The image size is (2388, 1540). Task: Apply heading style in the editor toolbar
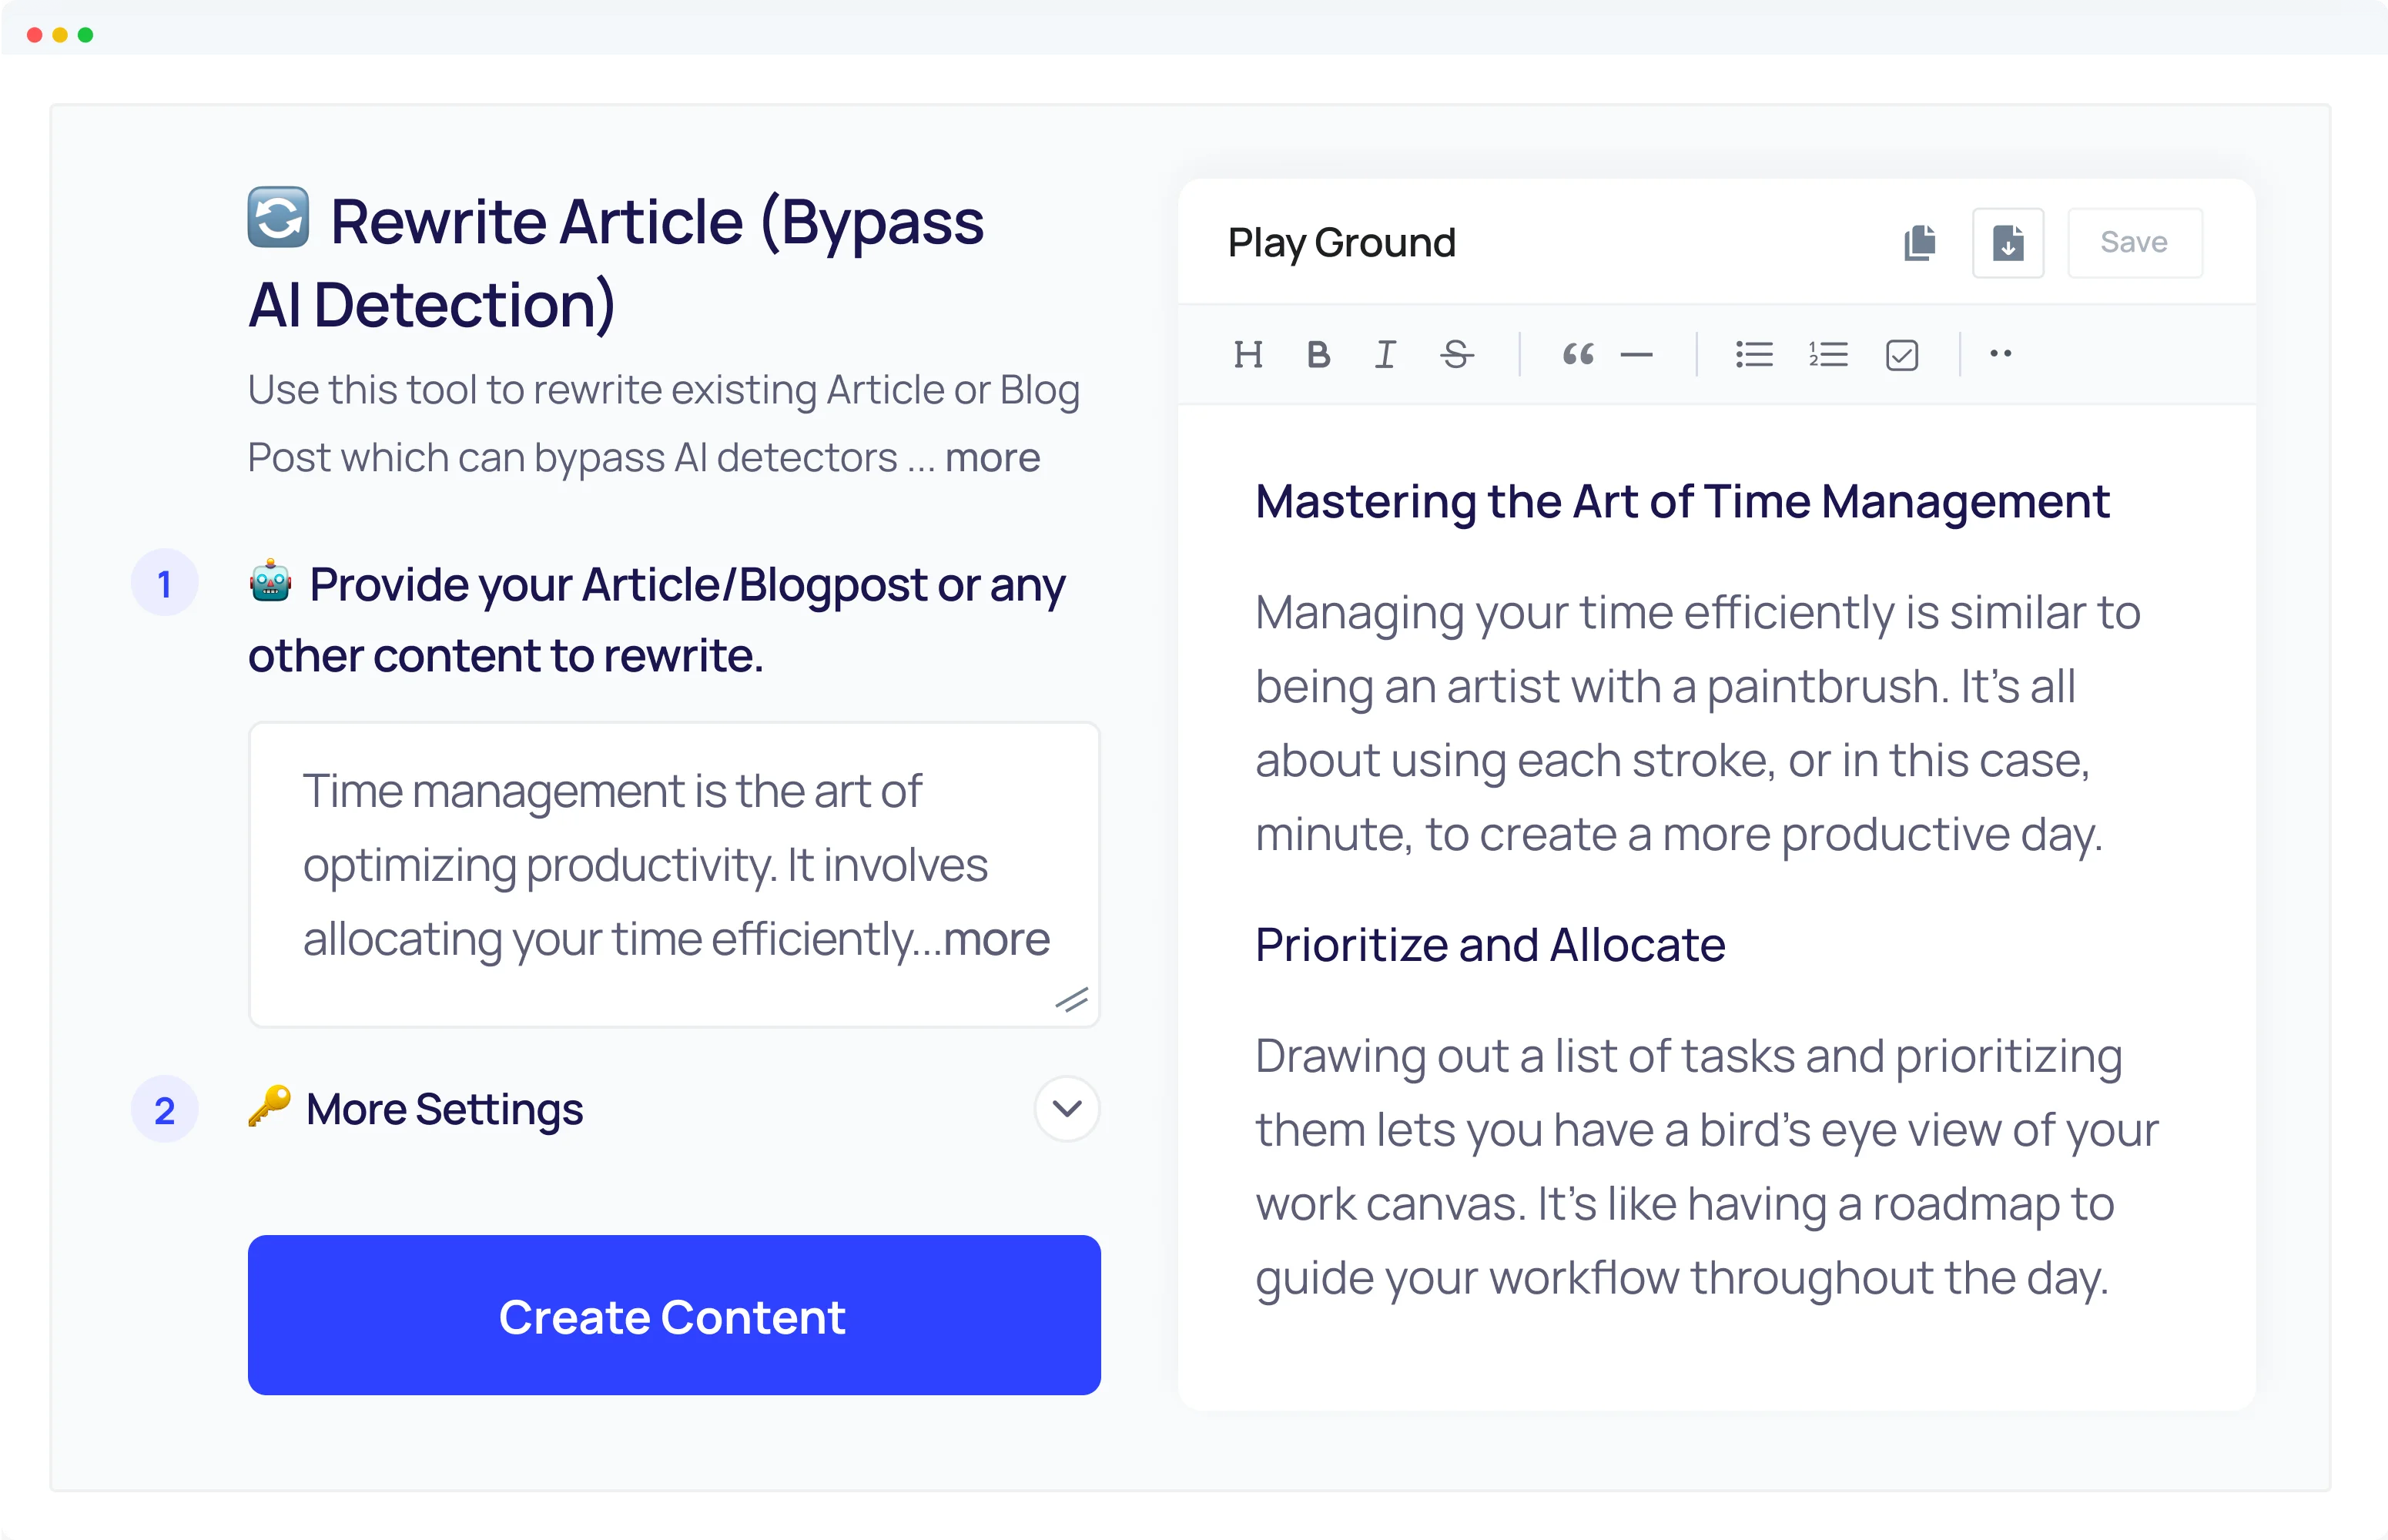(1248, 354)
